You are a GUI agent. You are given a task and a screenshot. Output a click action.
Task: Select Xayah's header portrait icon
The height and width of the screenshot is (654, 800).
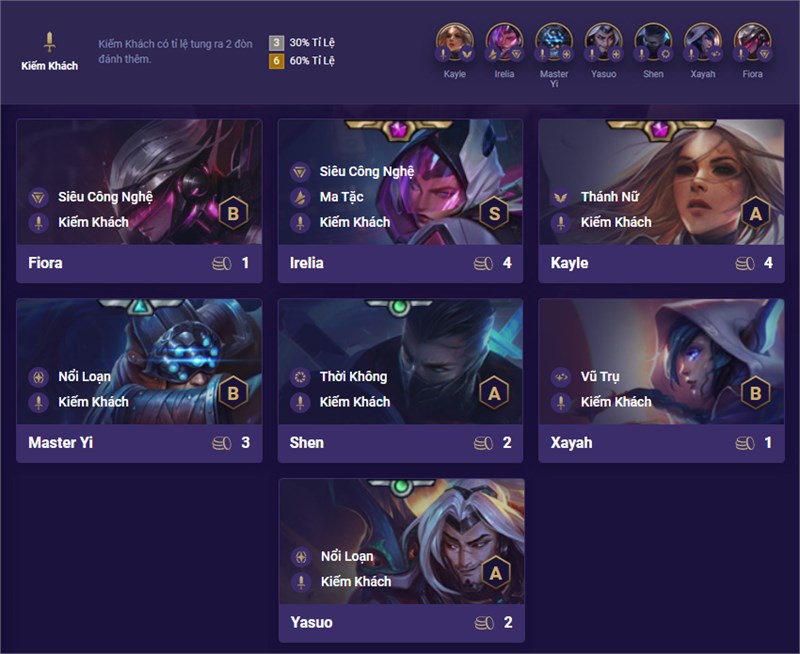click(x=703, y=42)
